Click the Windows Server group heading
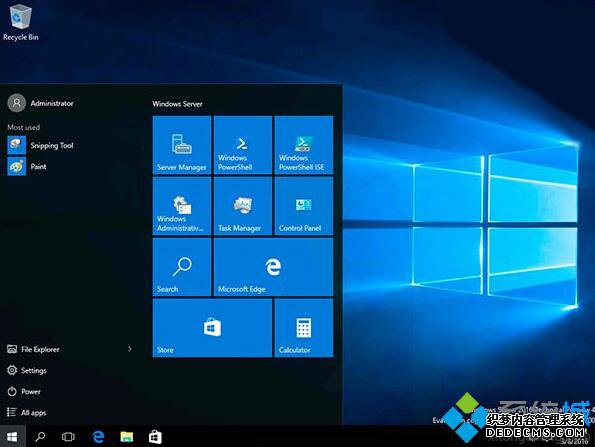 tap(177, 104)
